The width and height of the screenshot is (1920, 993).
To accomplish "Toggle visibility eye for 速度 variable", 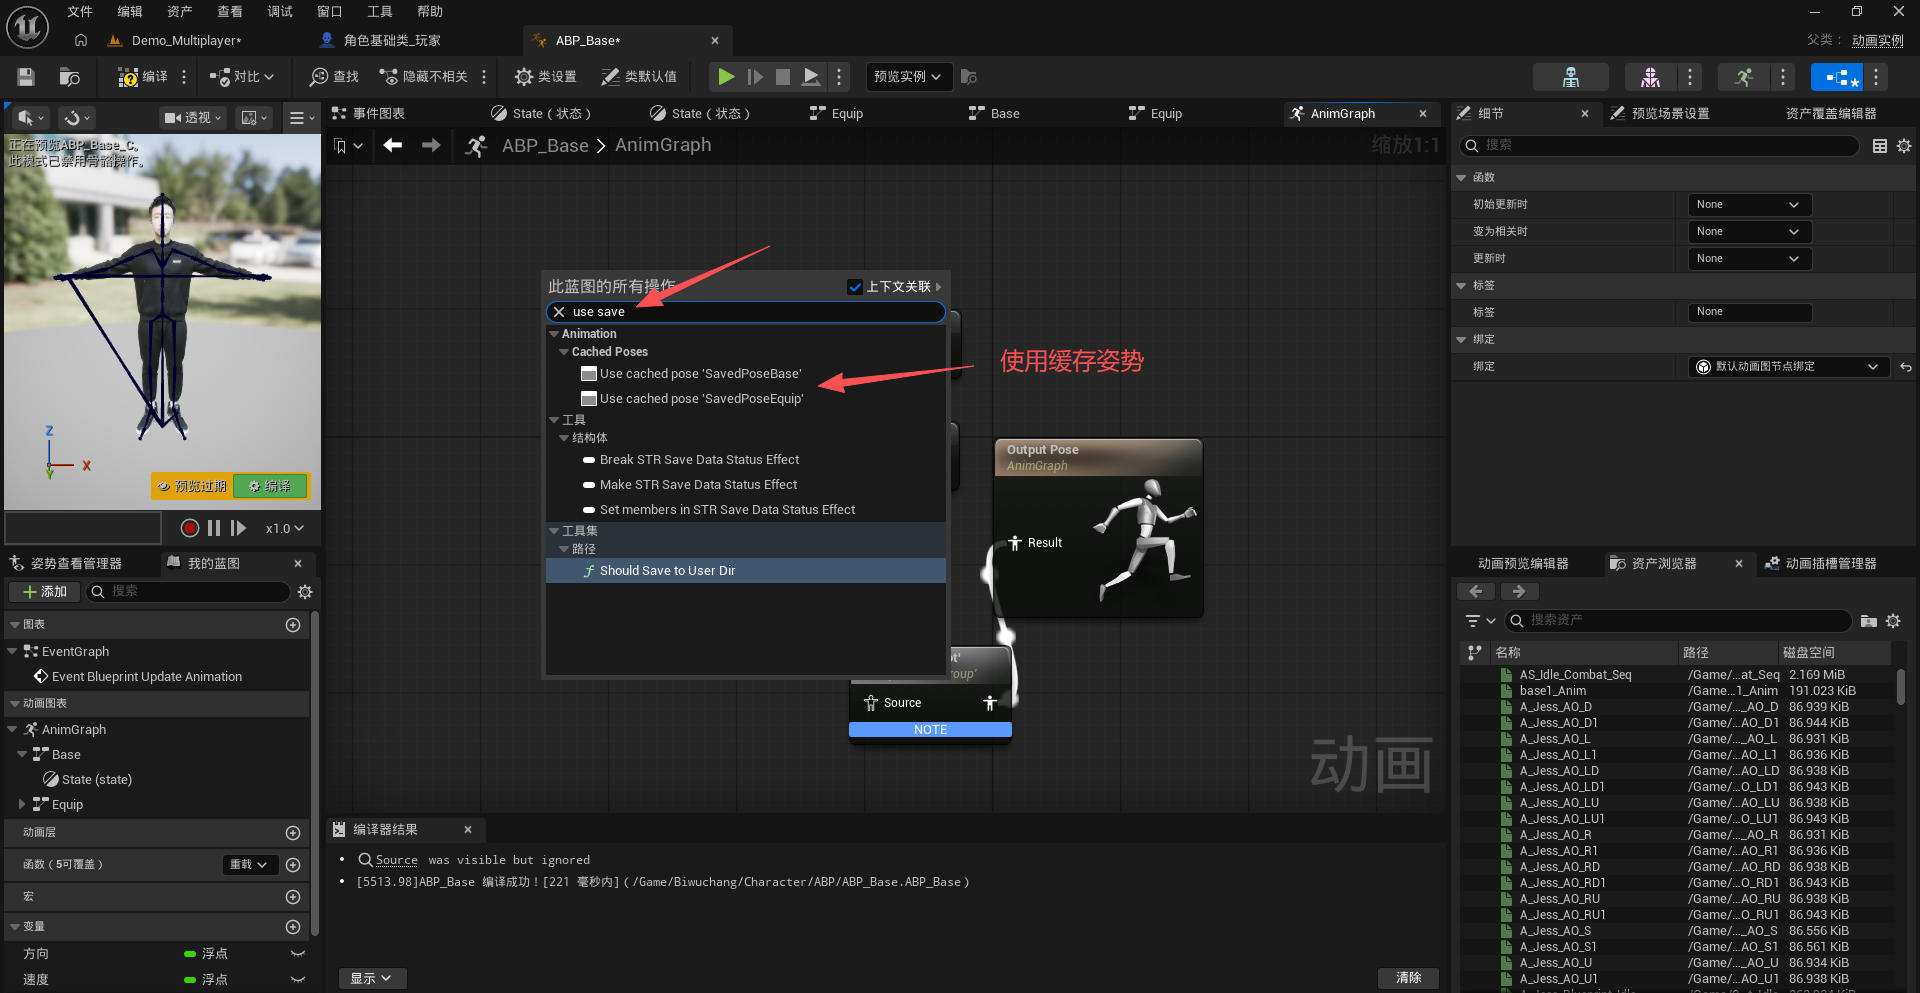I will click(297, 980).
